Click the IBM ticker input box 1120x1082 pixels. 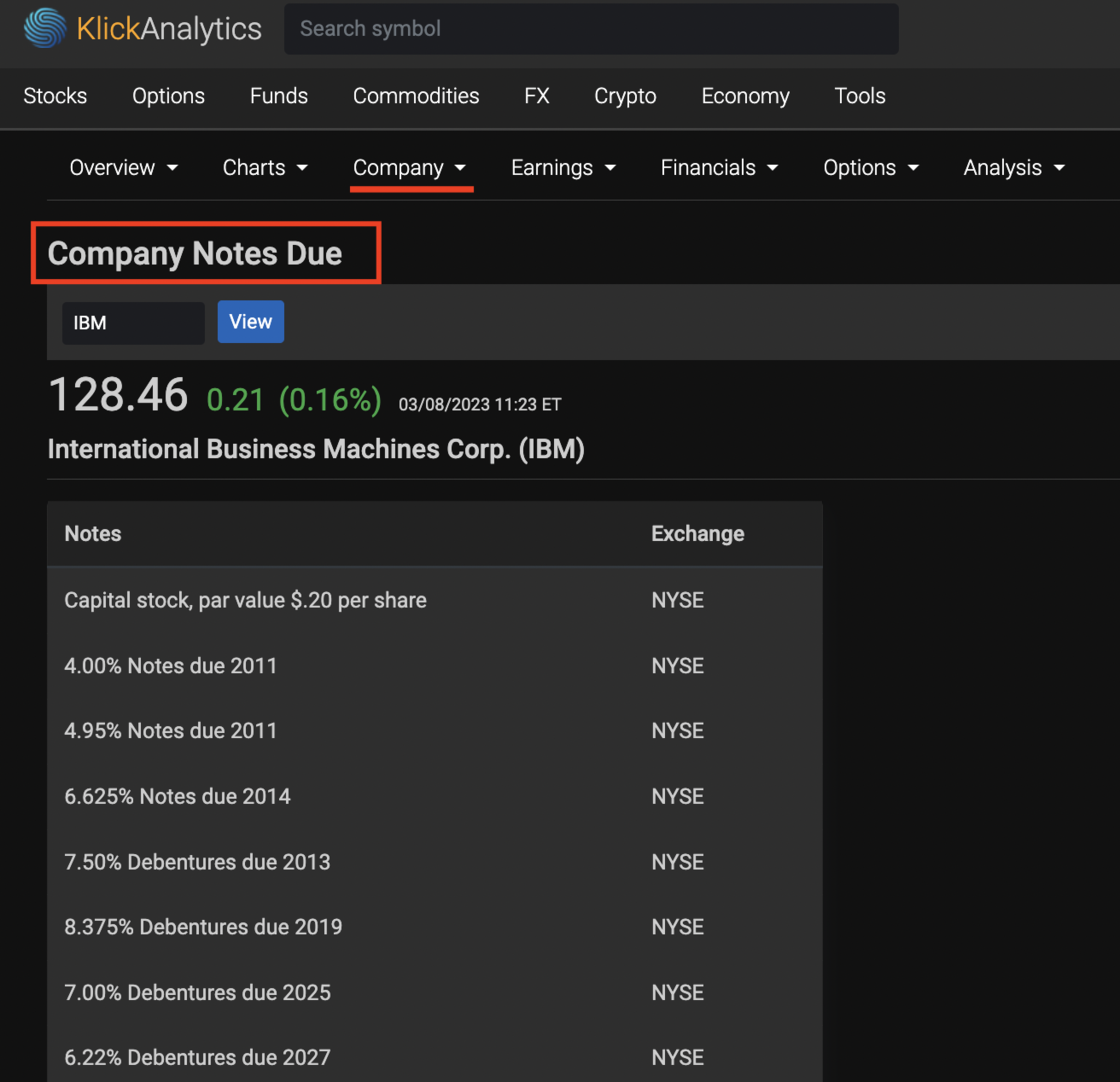point(134,323)
